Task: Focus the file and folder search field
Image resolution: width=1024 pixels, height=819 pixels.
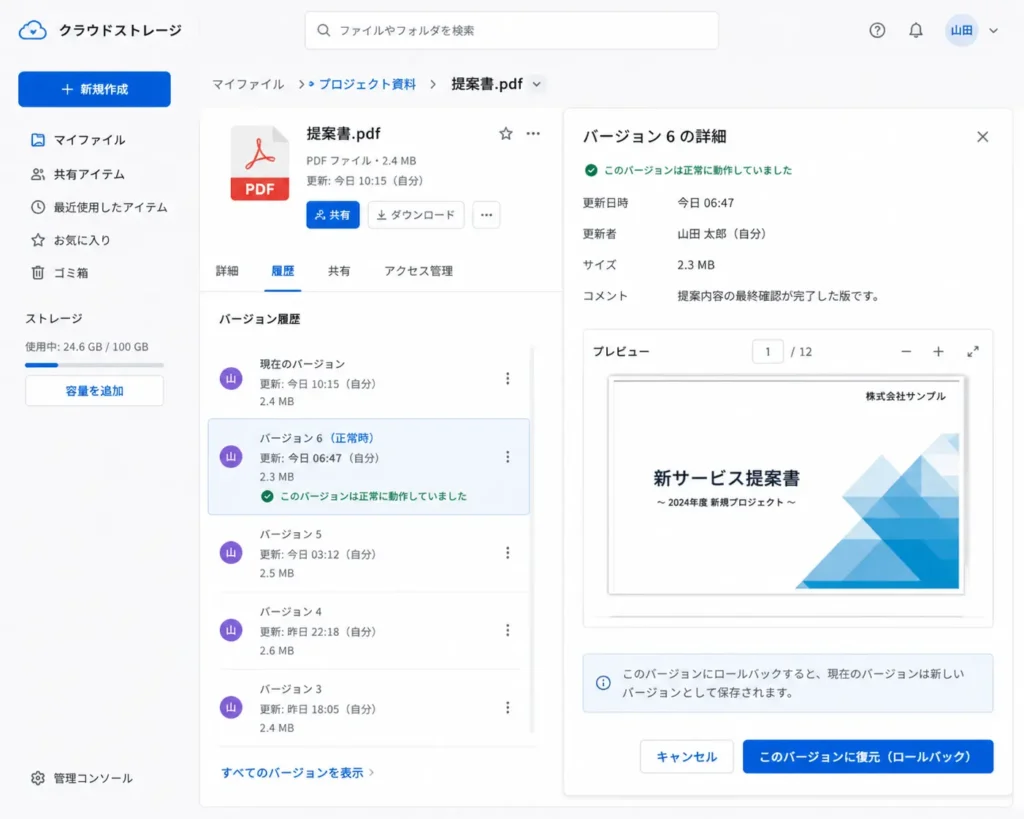Action: 511,30
